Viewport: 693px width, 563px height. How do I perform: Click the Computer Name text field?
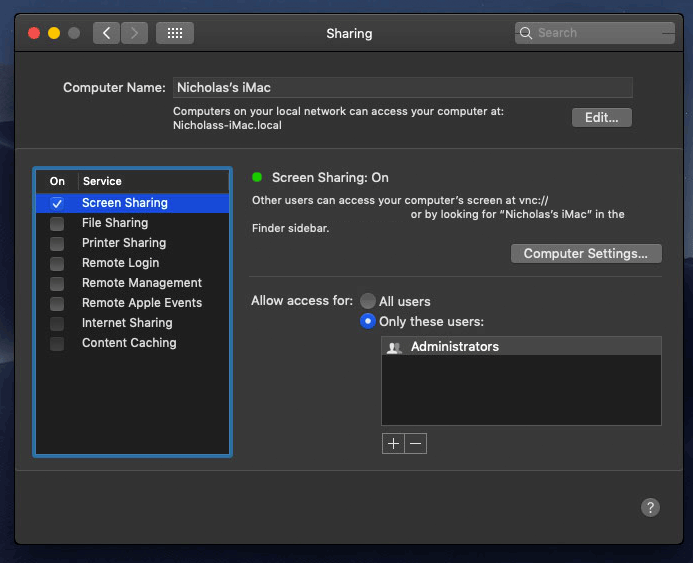click(403, 87)
